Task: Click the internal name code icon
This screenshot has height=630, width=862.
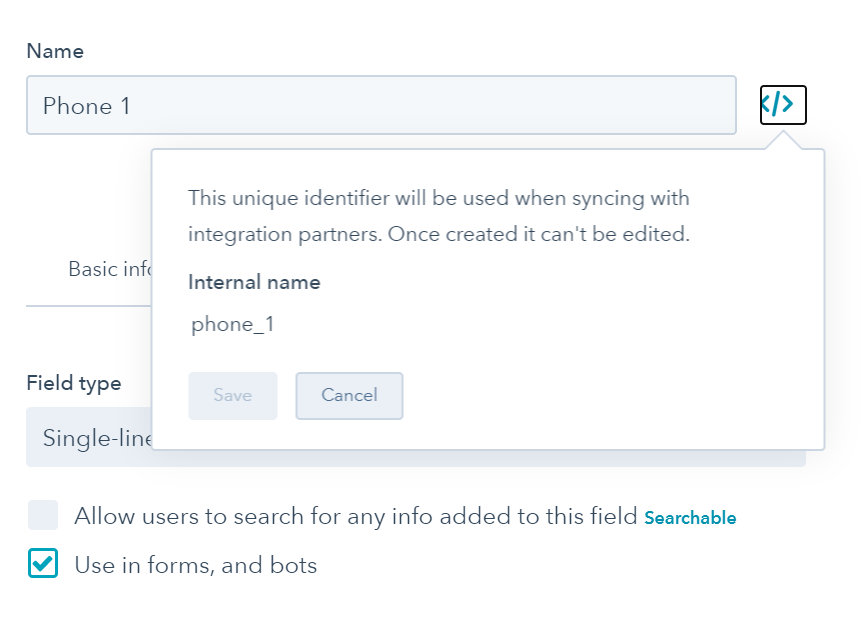Action: coord(783,104)
